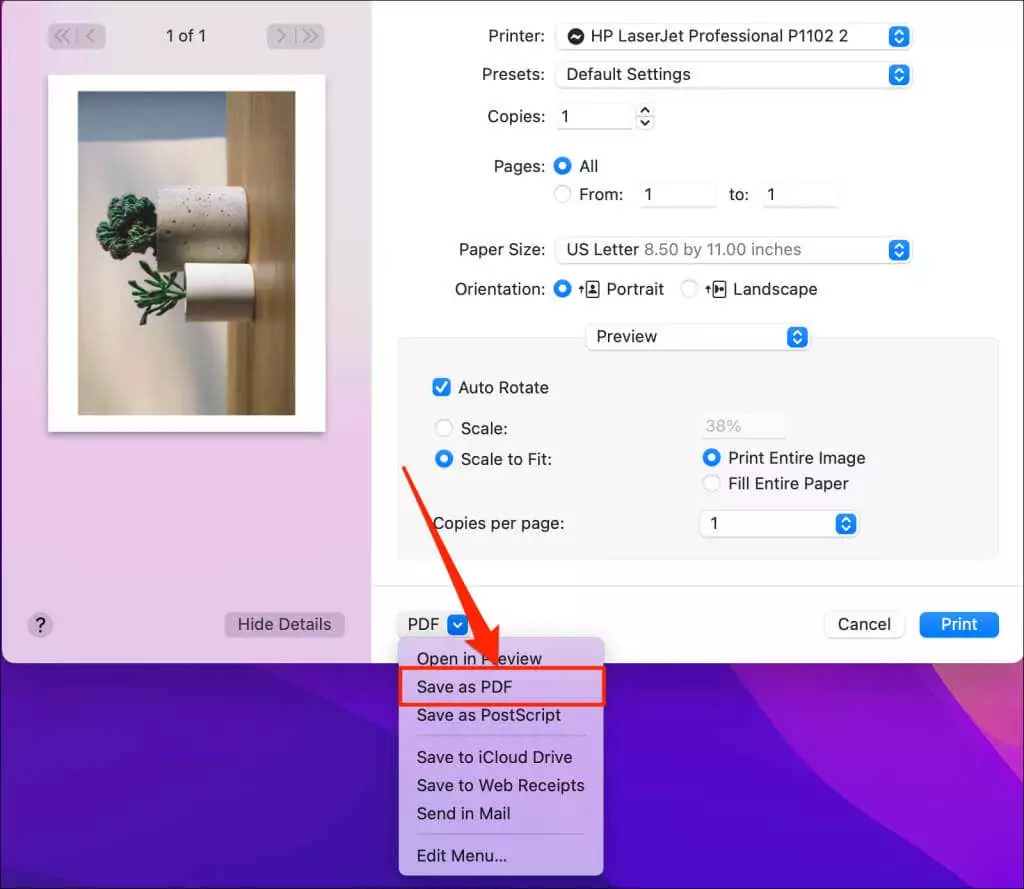Select Save as PDF menu item

point(501,687)
